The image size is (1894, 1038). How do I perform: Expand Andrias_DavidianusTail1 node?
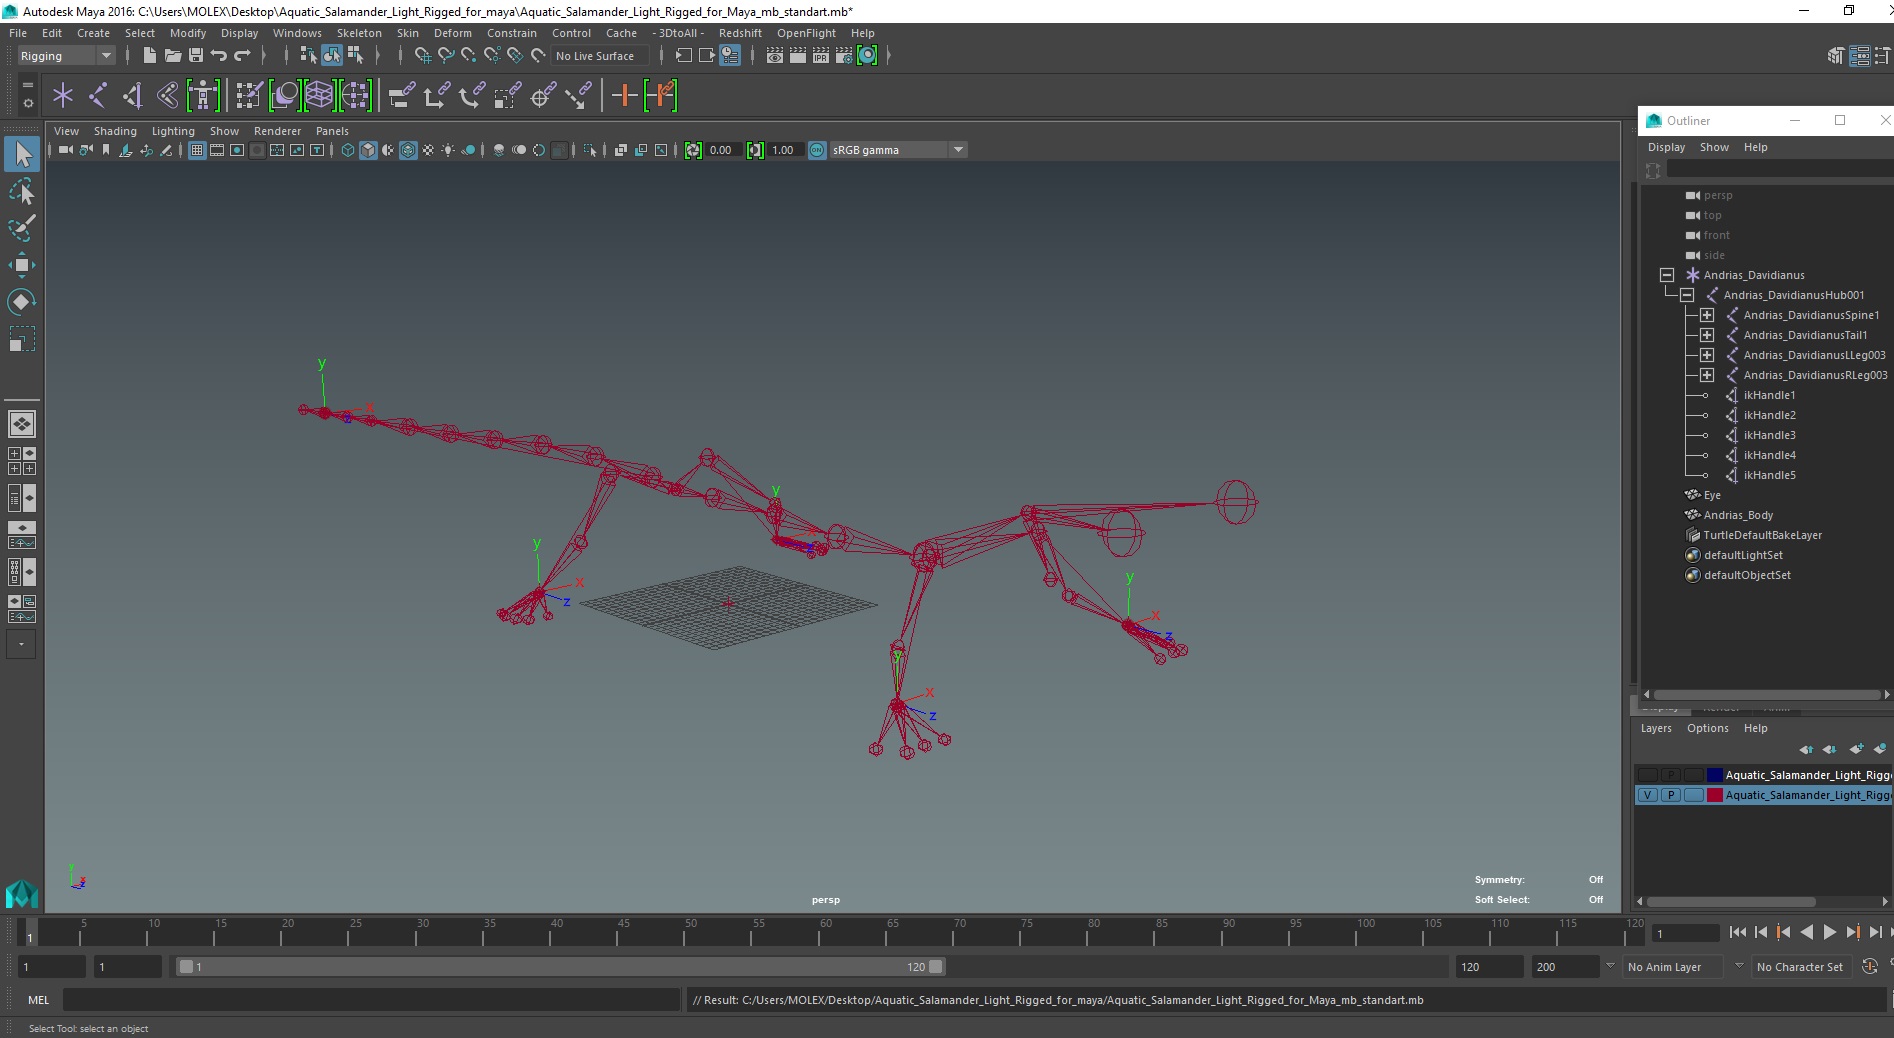tap(1707, 335)
